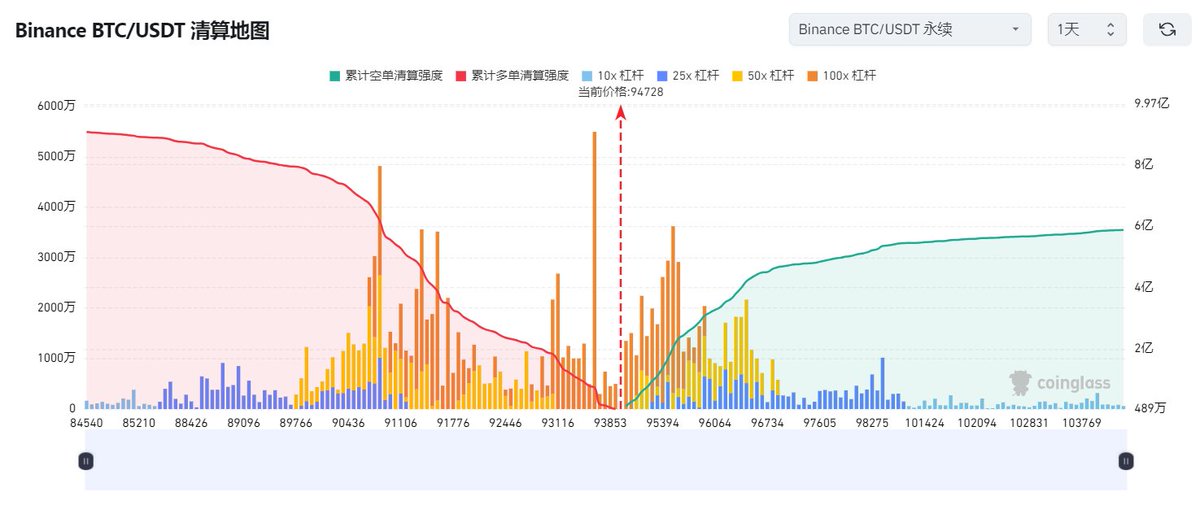Click the refresh icon button
1200x505 pixels.
click(x=1167, y=29)
